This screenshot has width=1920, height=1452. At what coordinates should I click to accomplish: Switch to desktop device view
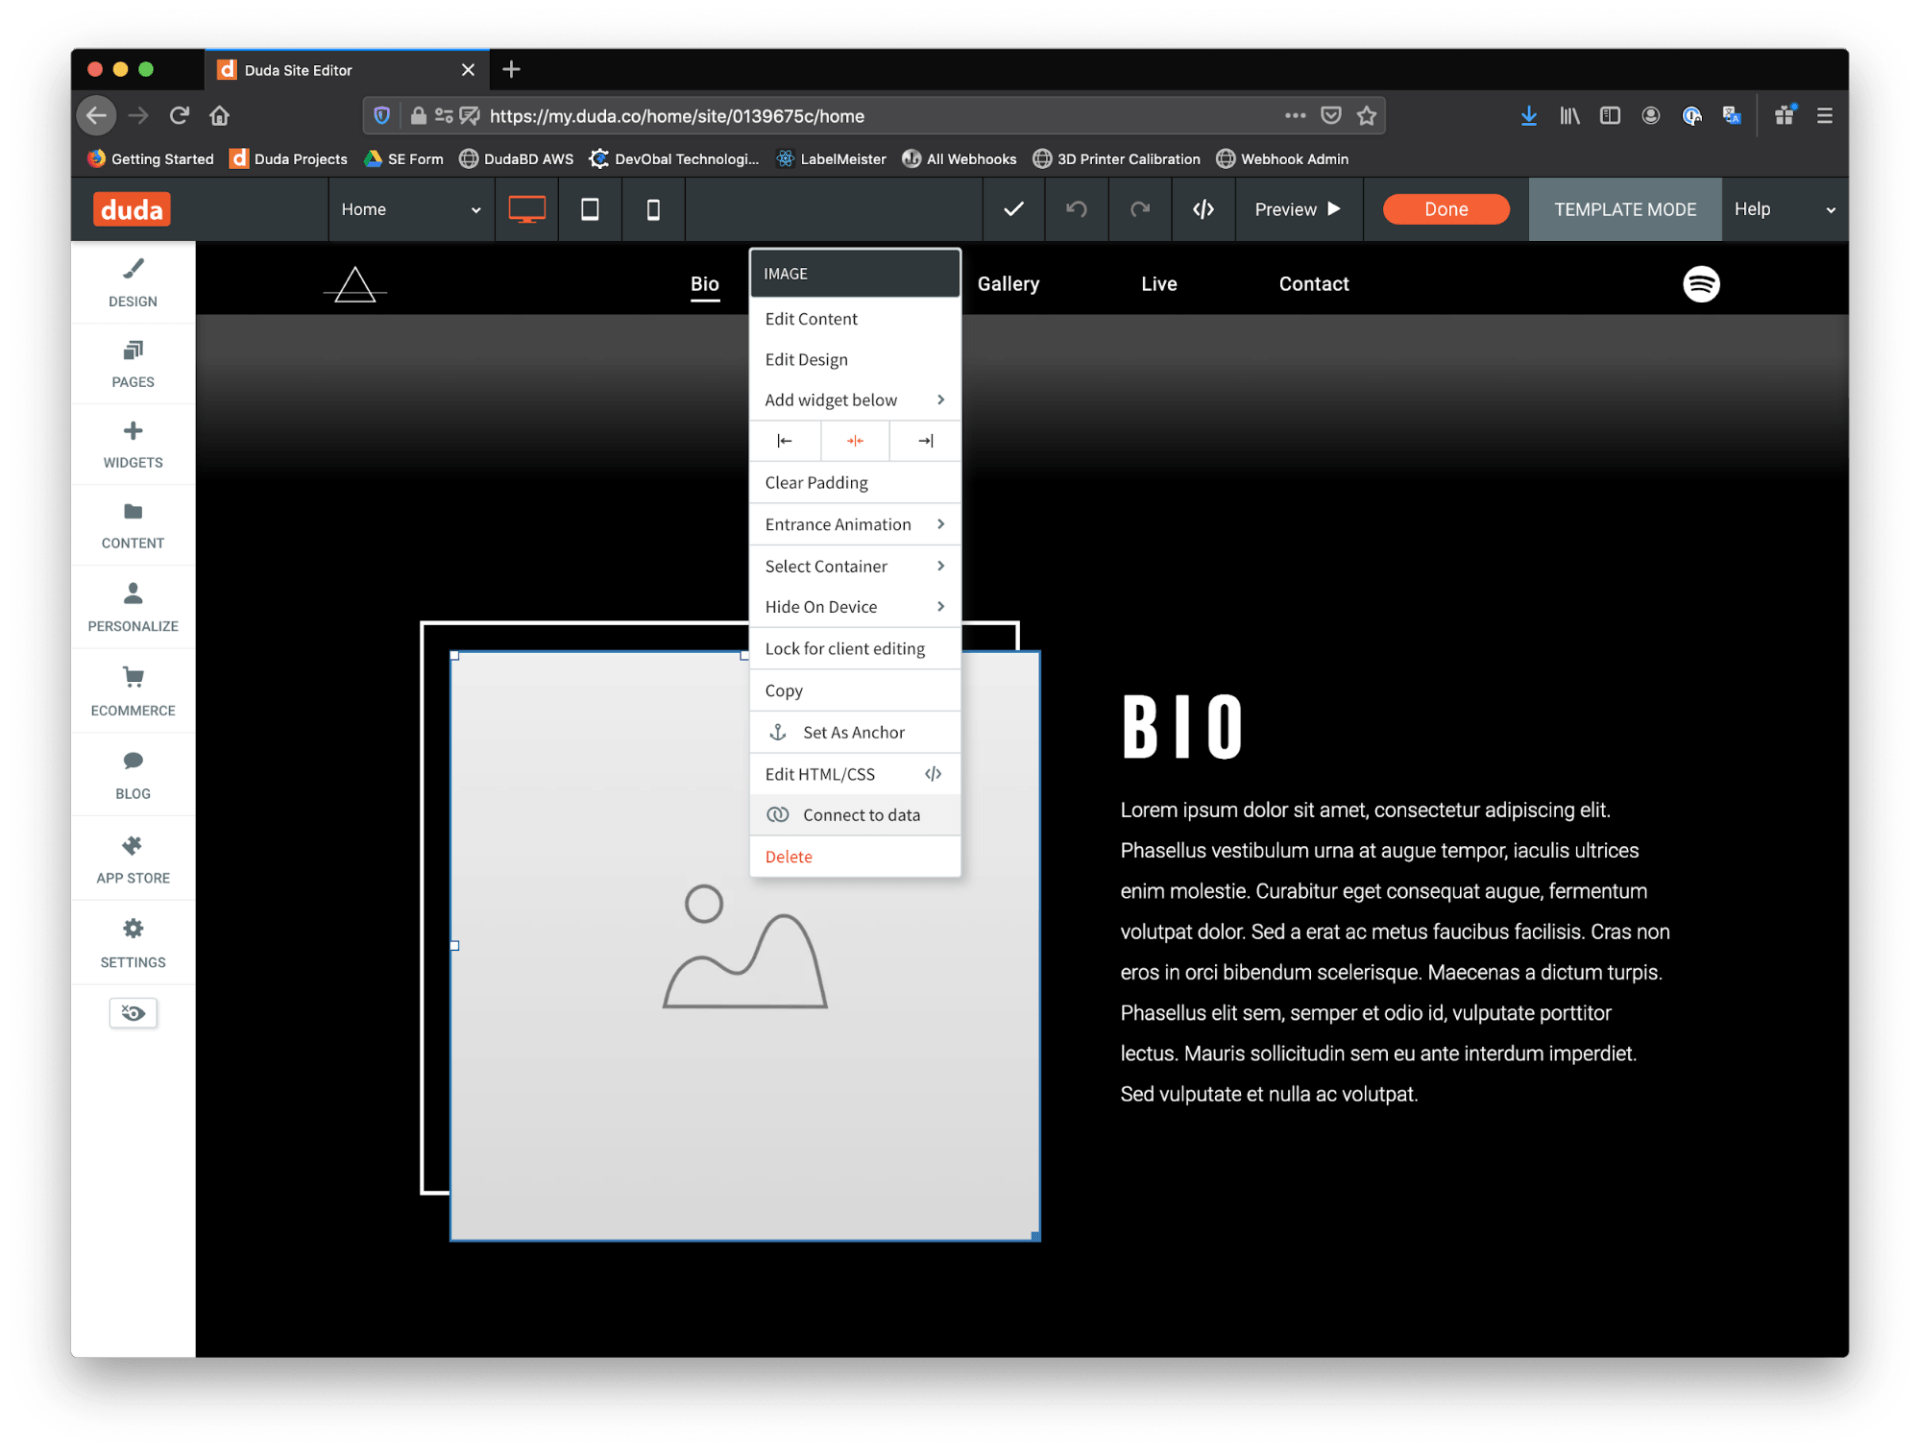[527, 209]
